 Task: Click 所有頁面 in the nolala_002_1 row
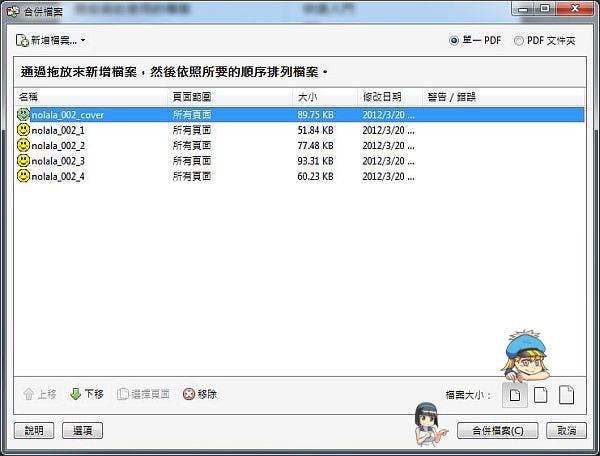[x=192, y=130]
